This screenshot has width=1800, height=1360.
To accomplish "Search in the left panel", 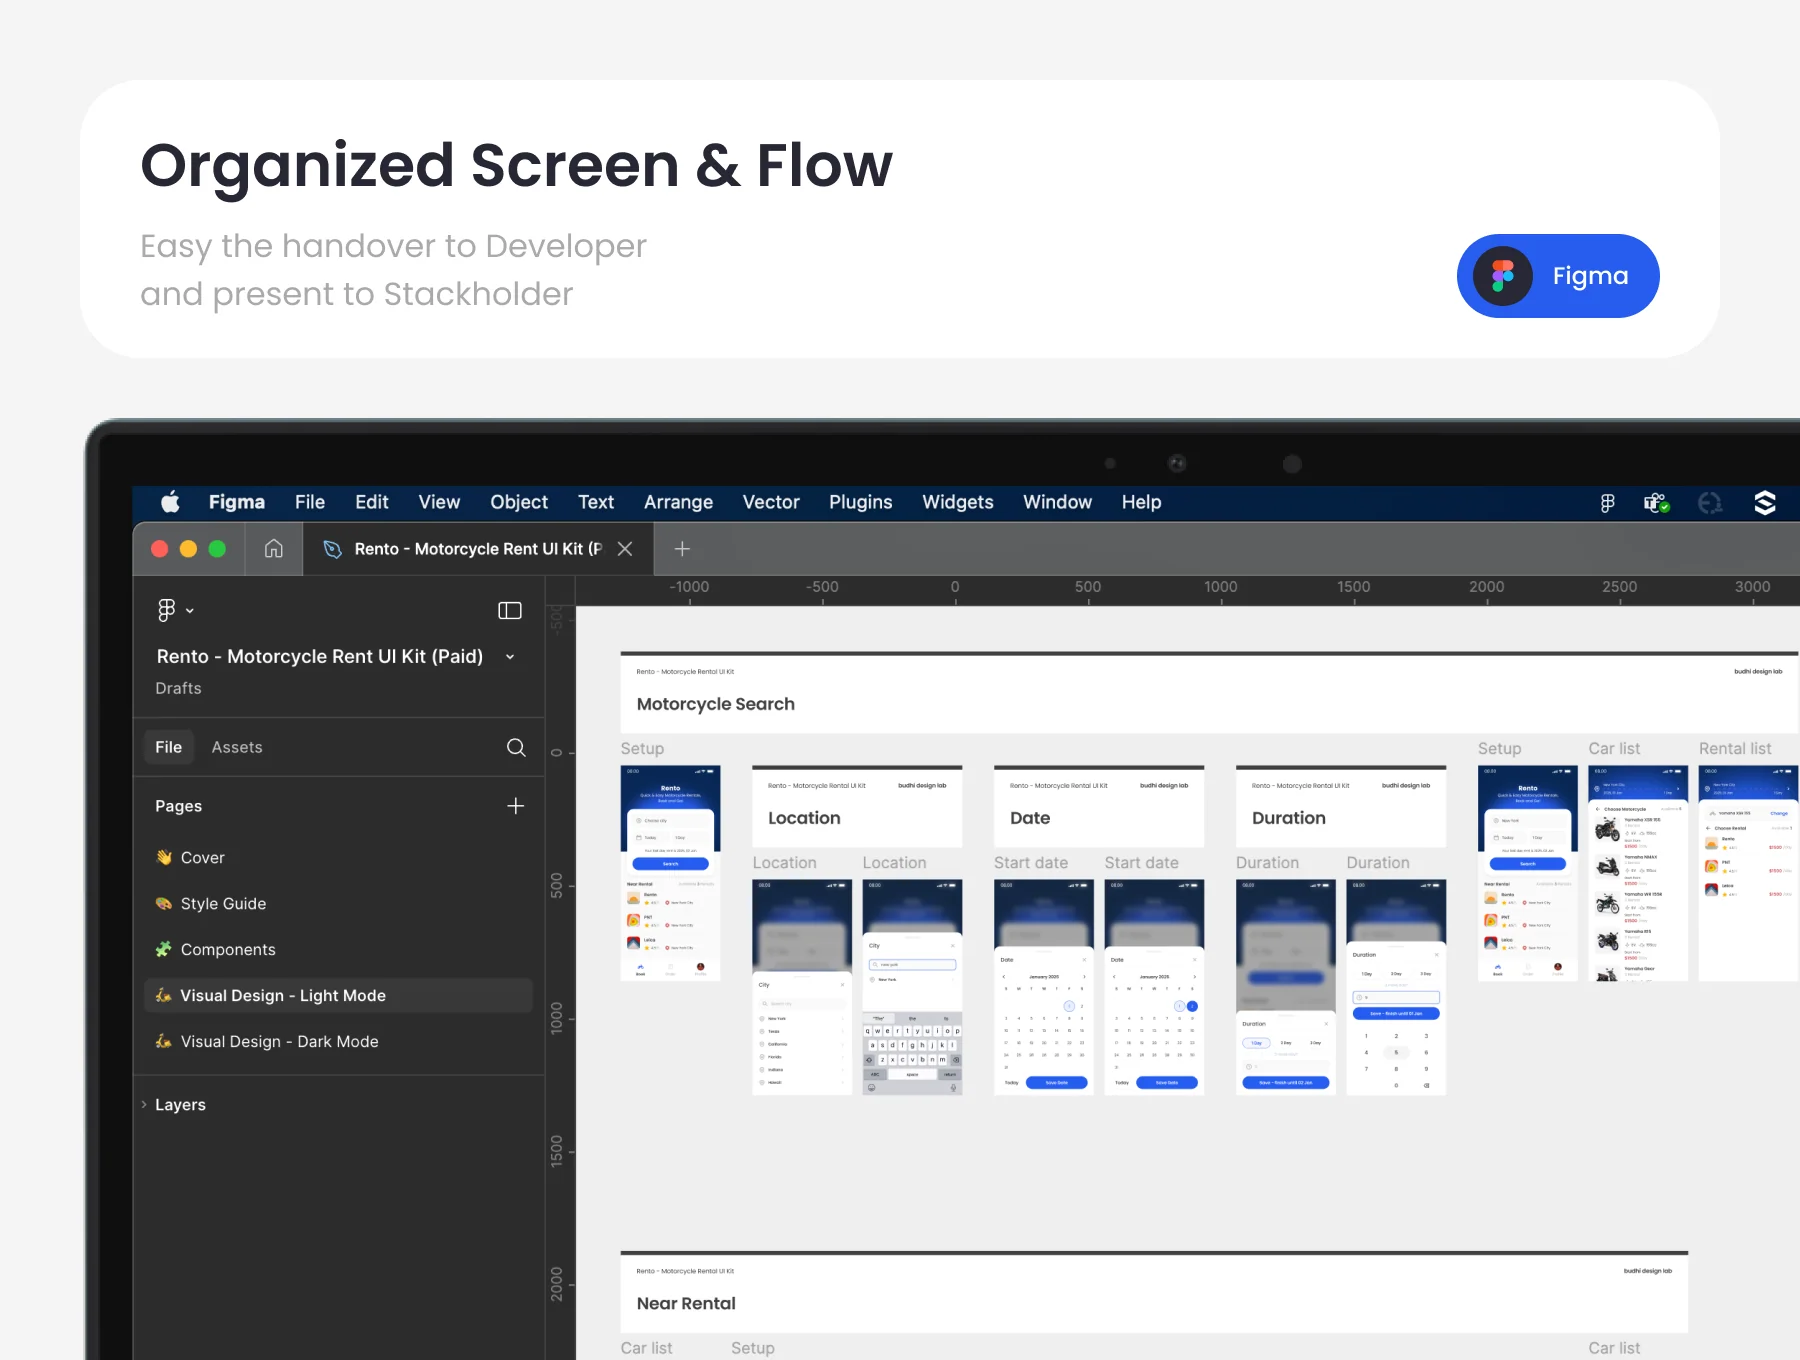I will 516,747.
